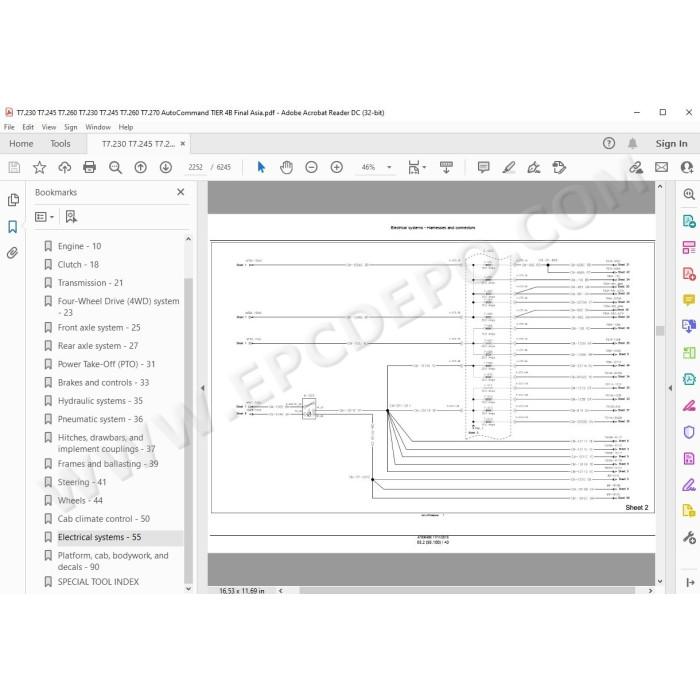
Task: View notifications with the bell icon
Action: 632,143
